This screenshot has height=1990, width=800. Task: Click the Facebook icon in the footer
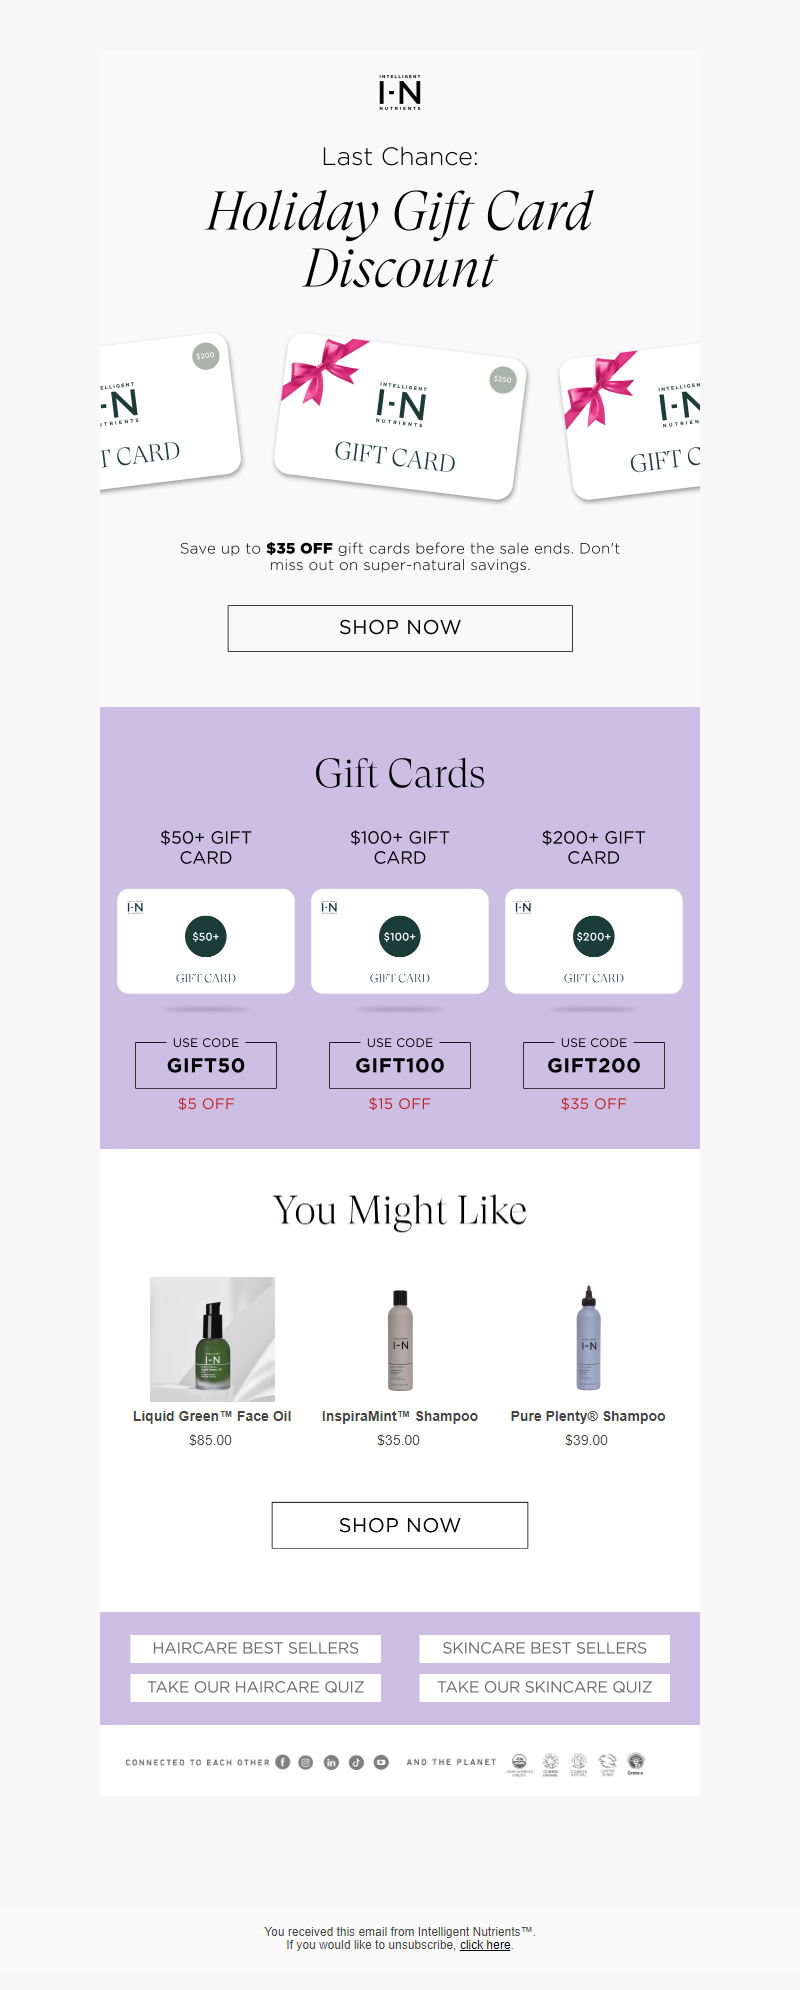(x=283, y=1762)
